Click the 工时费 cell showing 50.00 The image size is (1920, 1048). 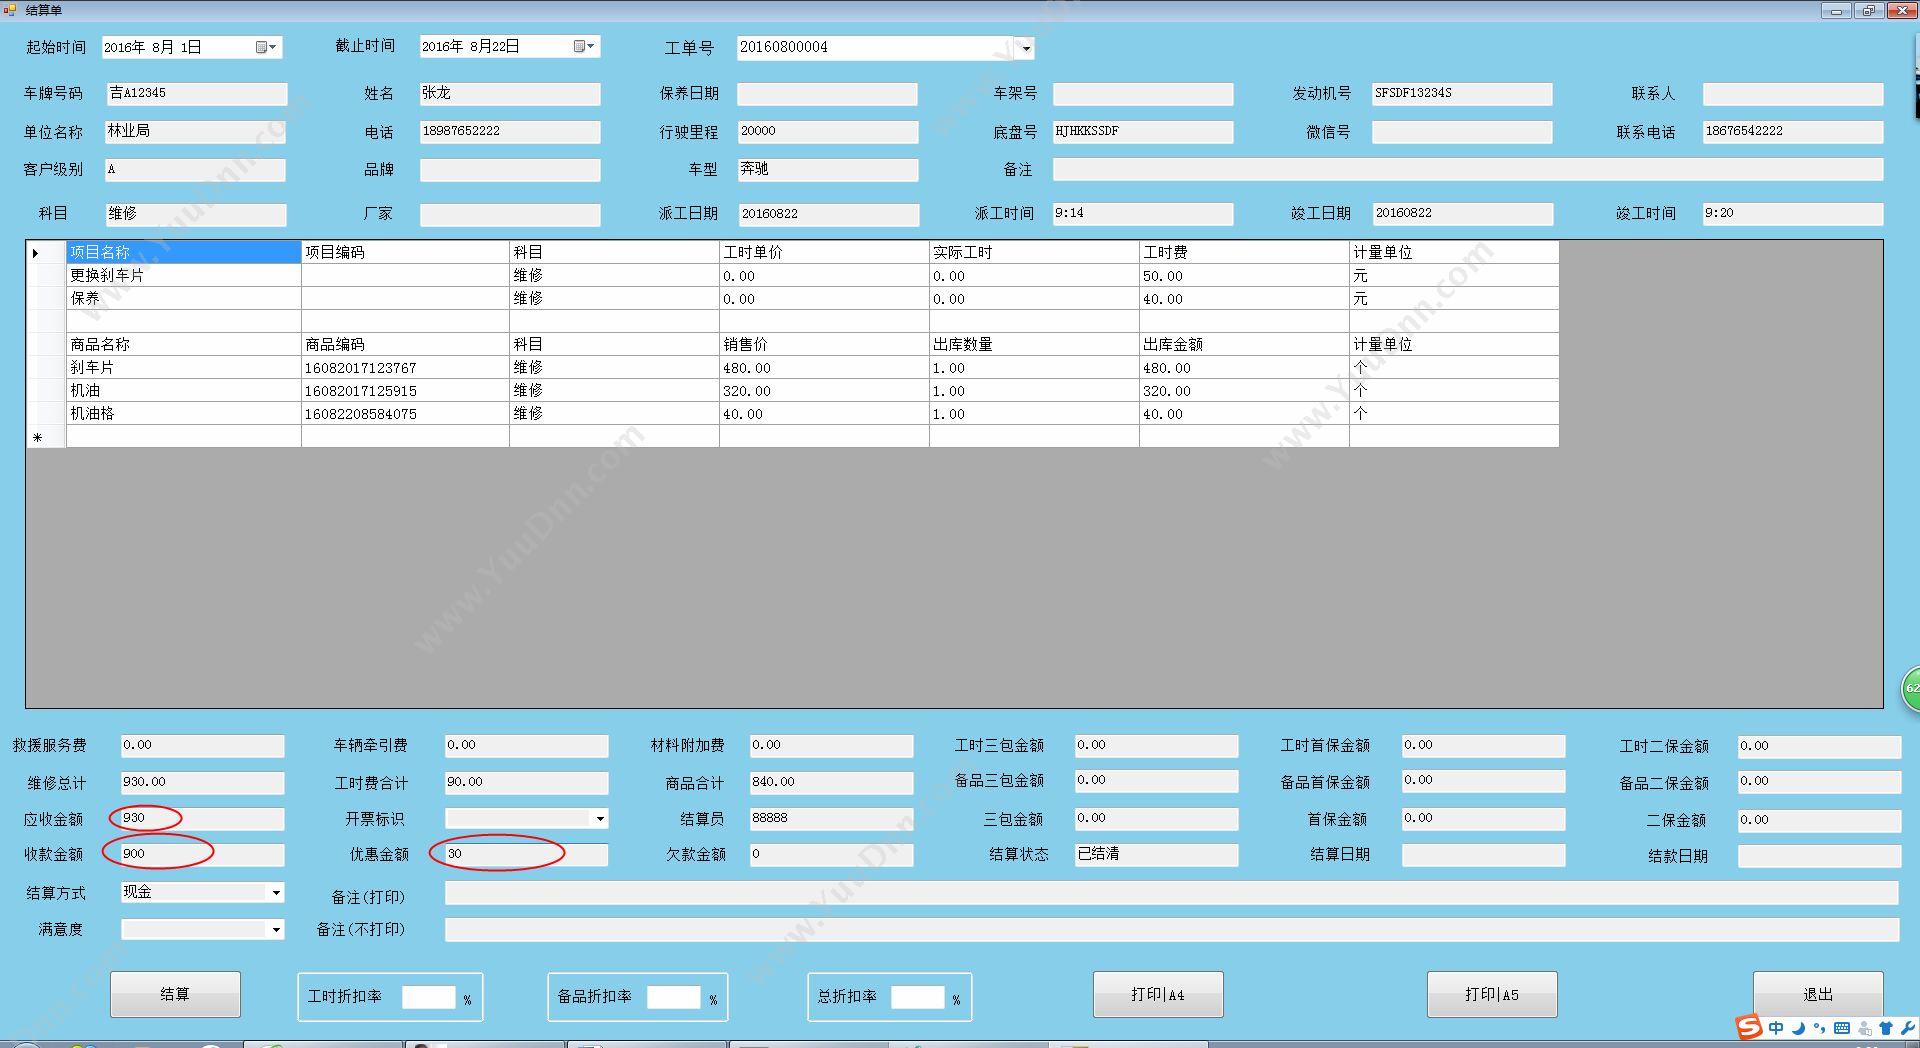(1244, 276)
